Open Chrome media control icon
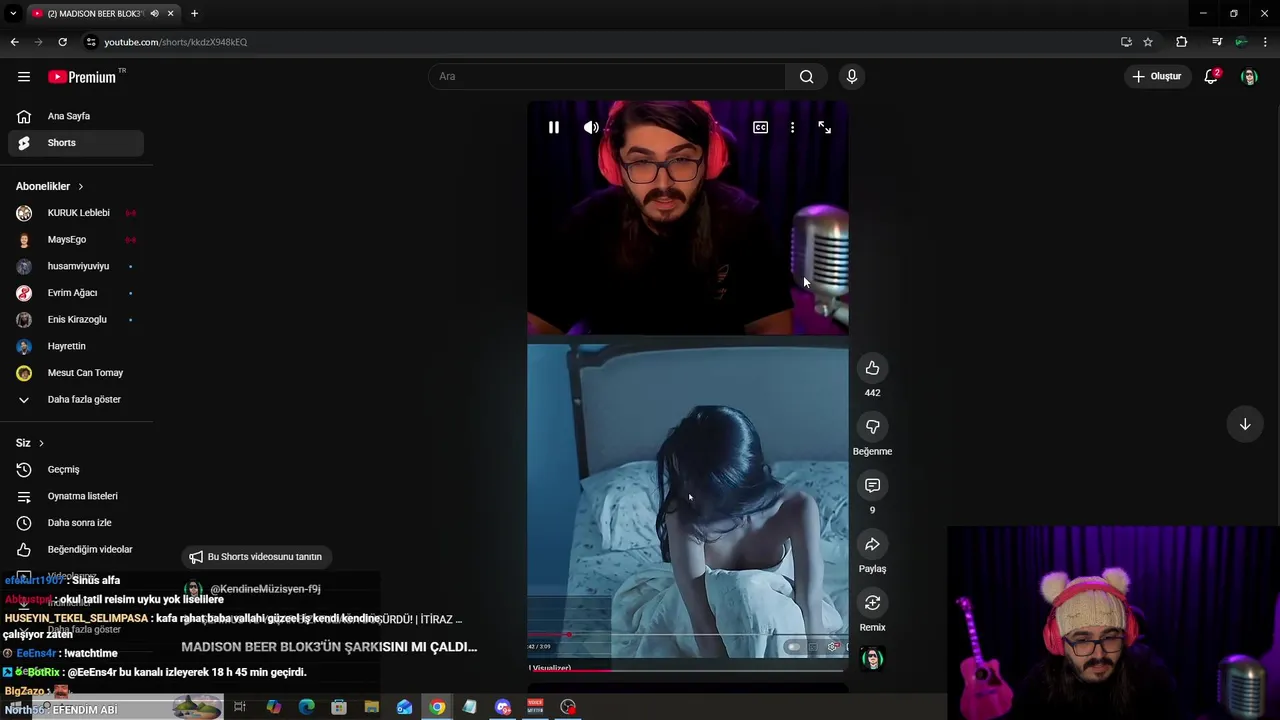The width and height of the screenshot is (1280, 720). [x=1216, y=42]
